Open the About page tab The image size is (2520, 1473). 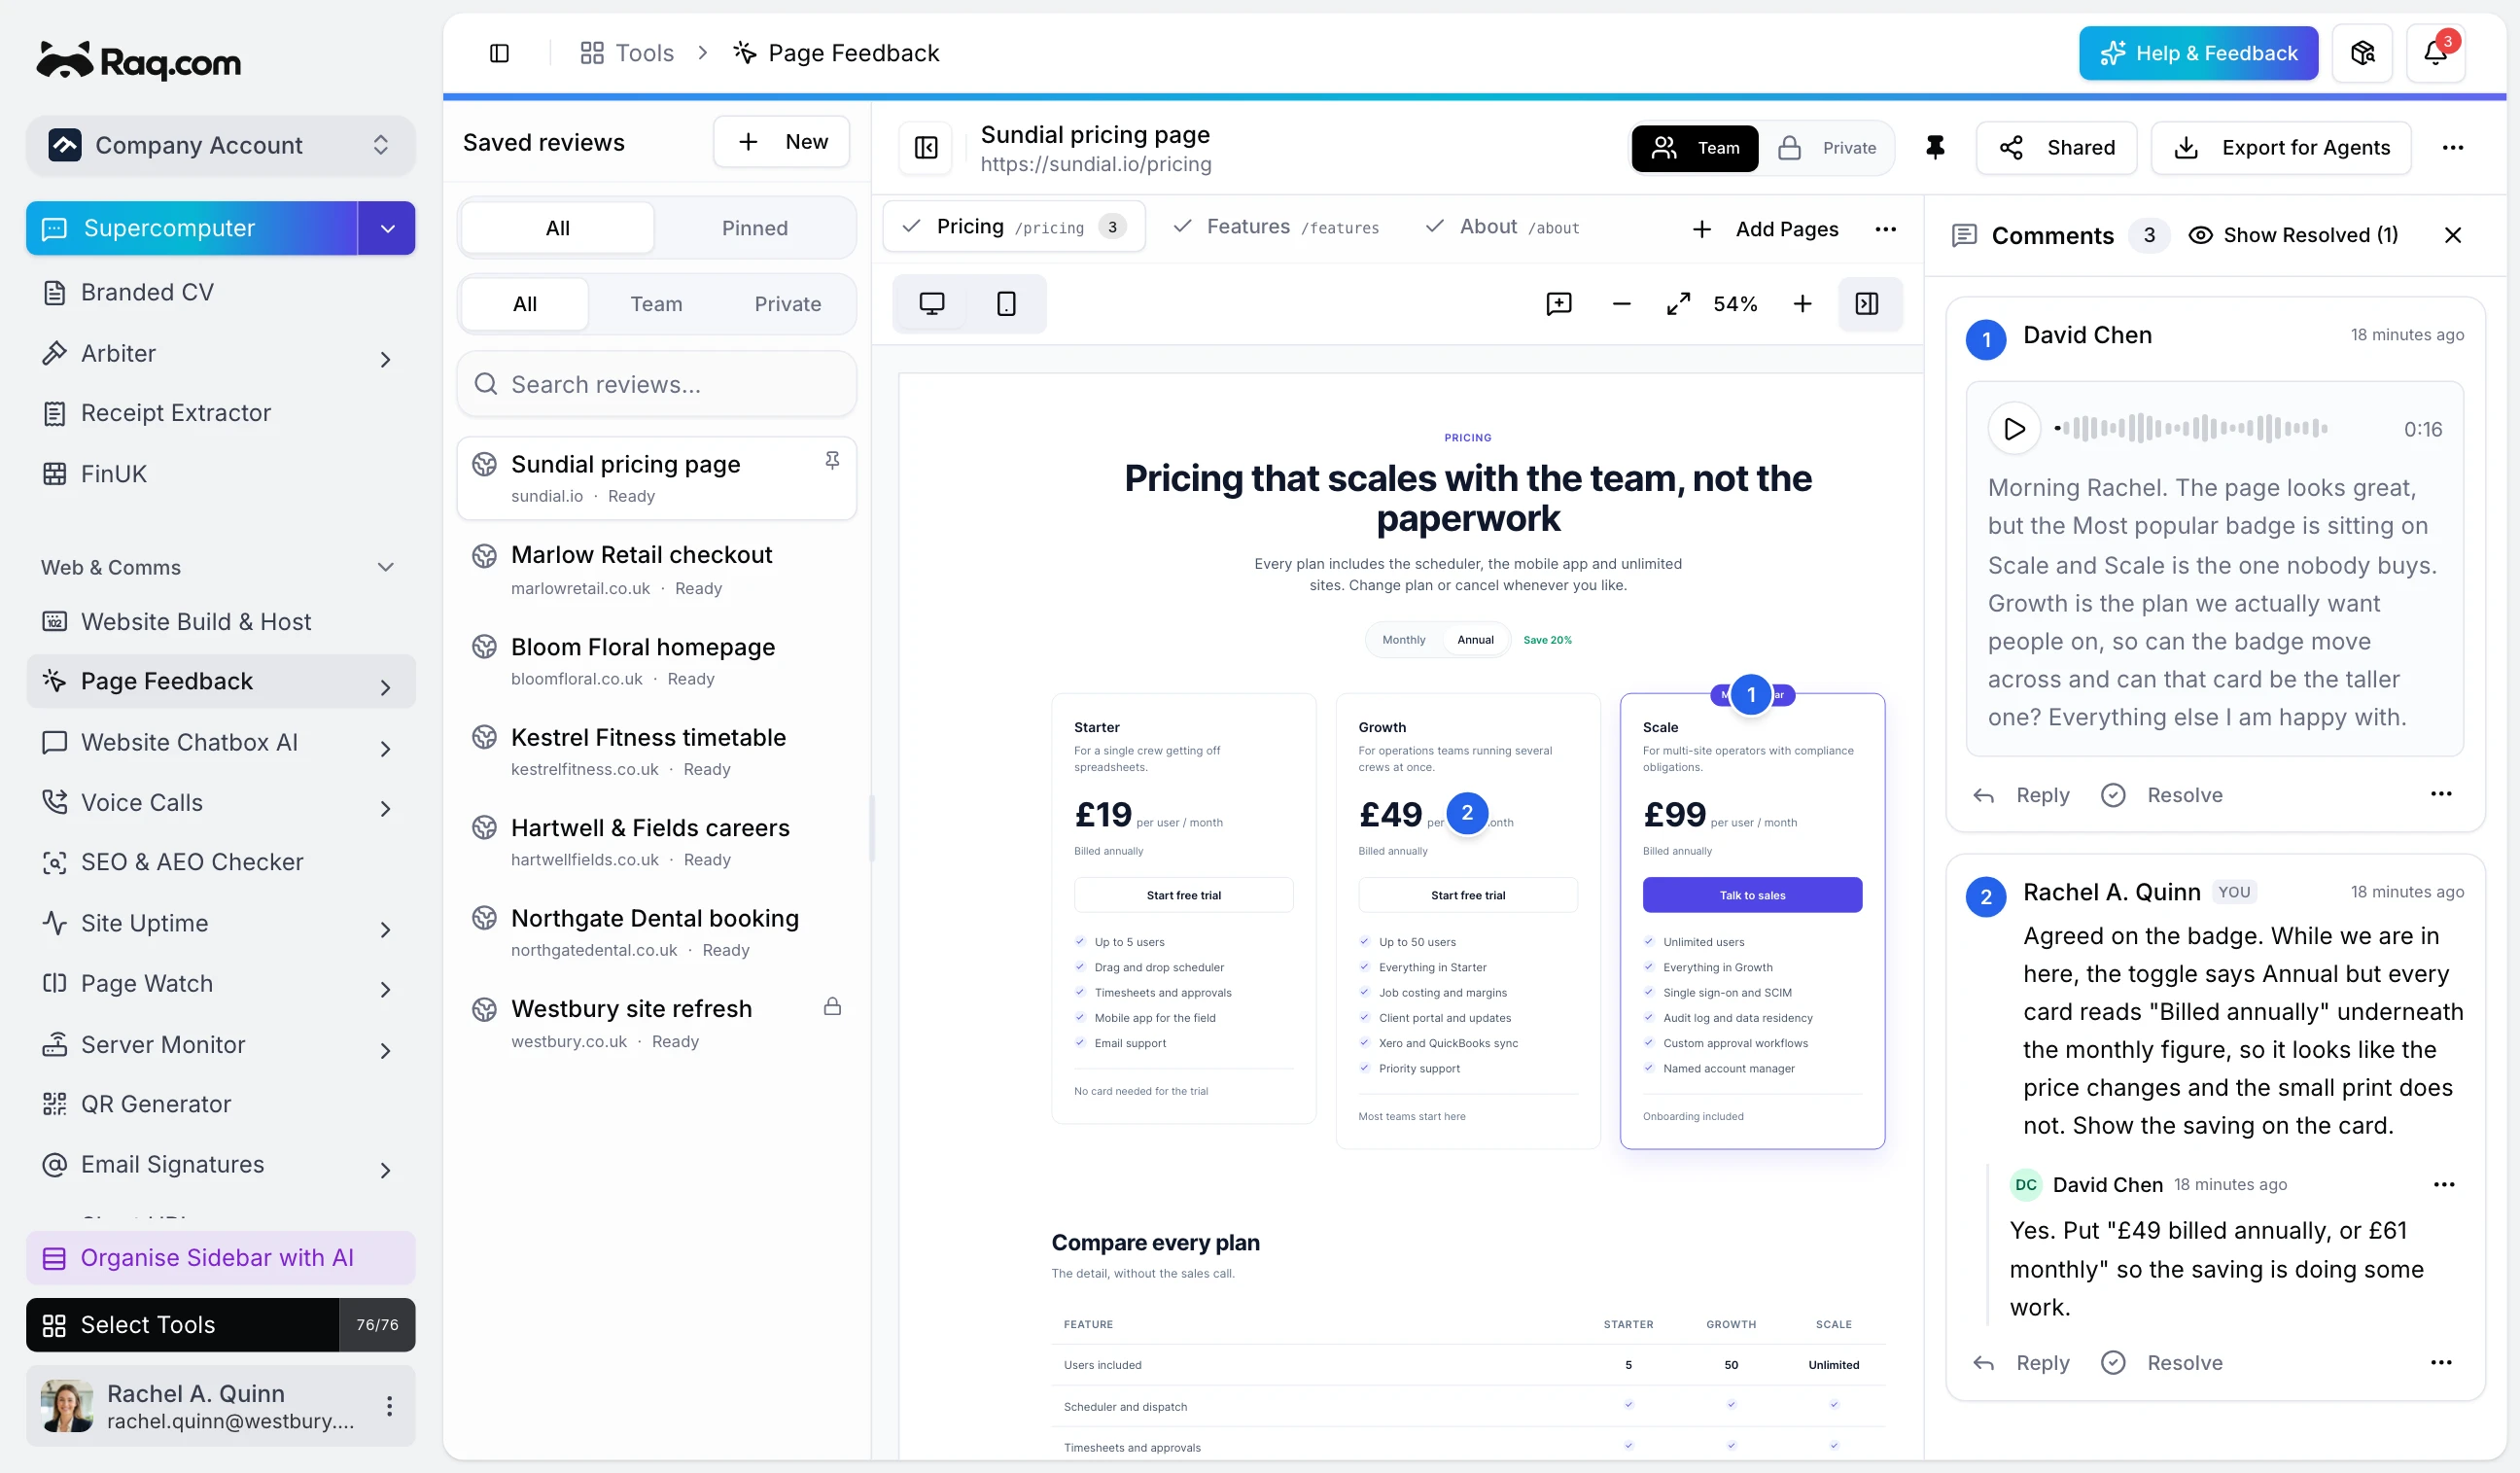1503,228
